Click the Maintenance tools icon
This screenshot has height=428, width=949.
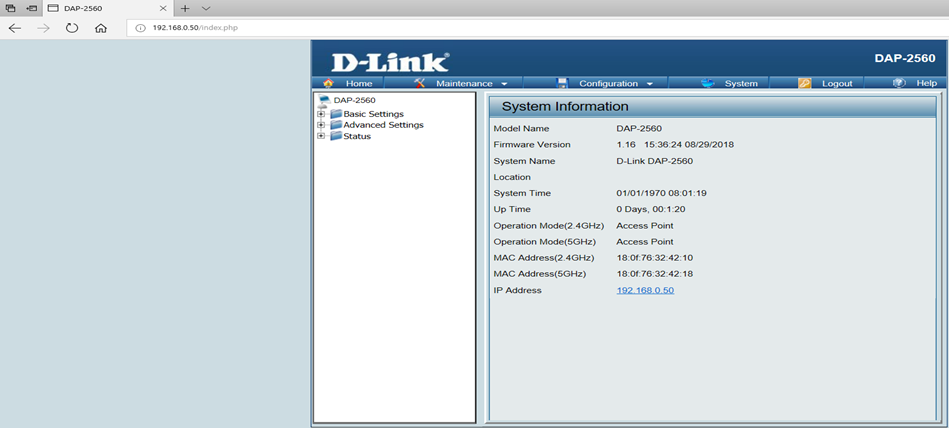[x=419, y=84]
